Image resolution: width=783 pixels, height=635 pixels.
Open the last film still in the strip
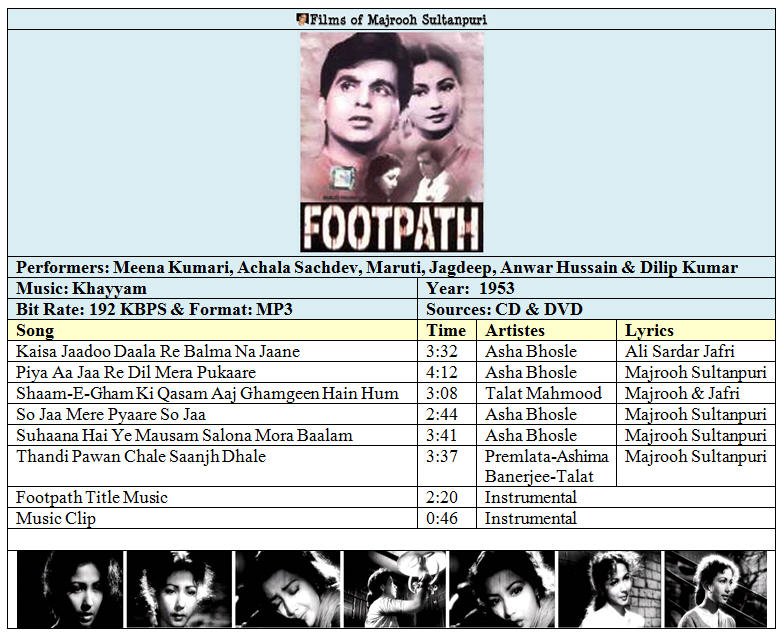click(x=716, y=589)
